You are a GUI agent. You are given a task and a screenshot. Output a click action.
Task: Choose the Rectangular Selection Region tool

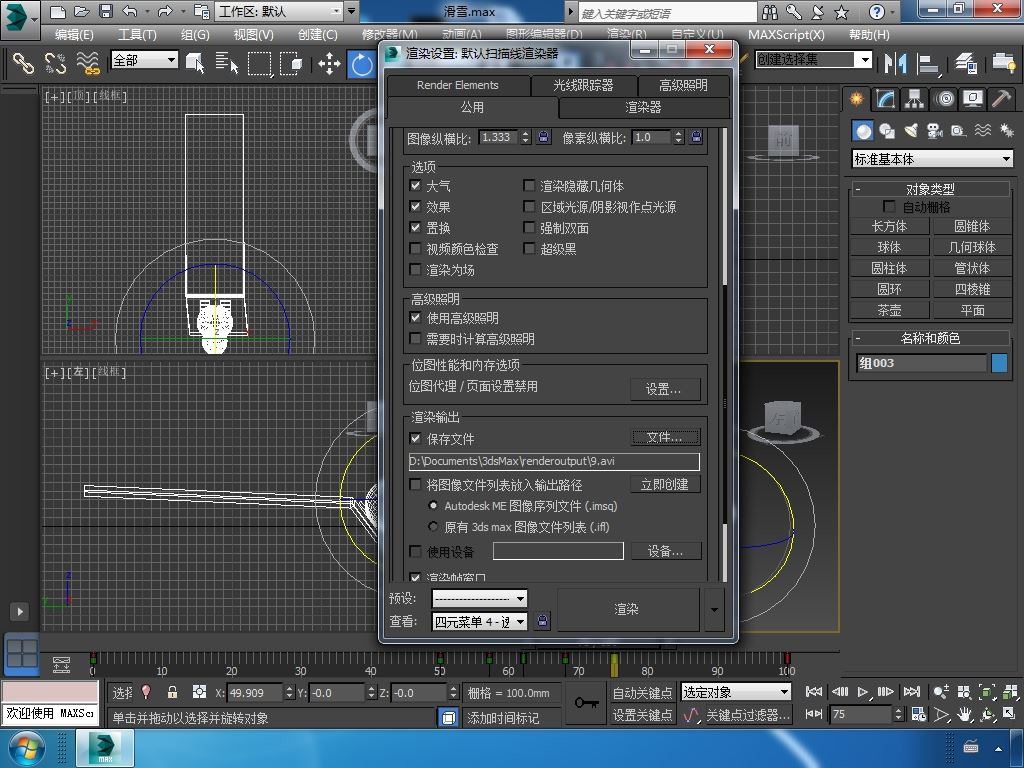click(259, 63)
